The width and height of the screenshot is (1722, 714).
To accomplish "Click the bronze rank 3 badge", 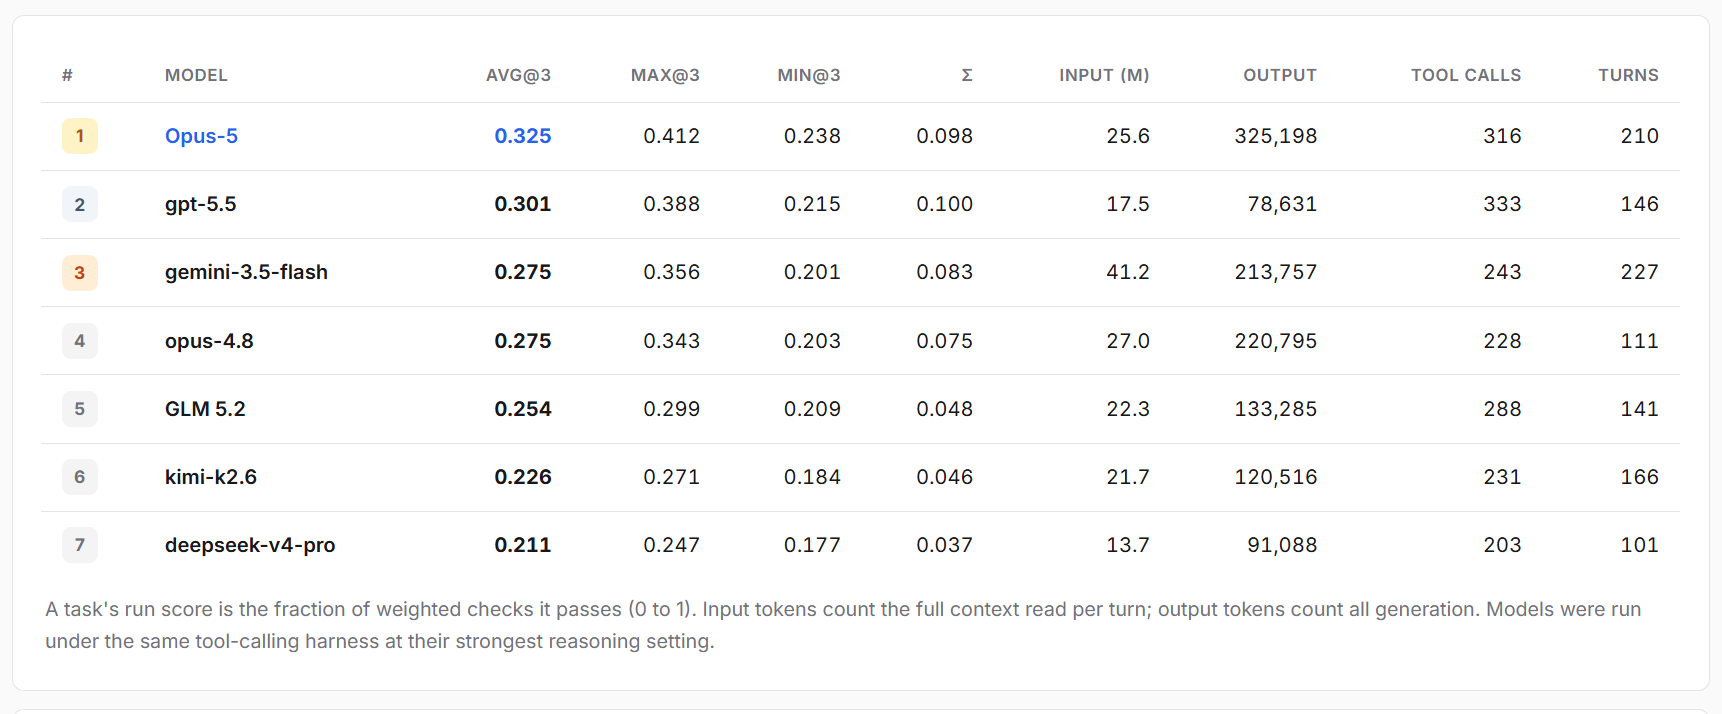I will click(x=80, y=272).
